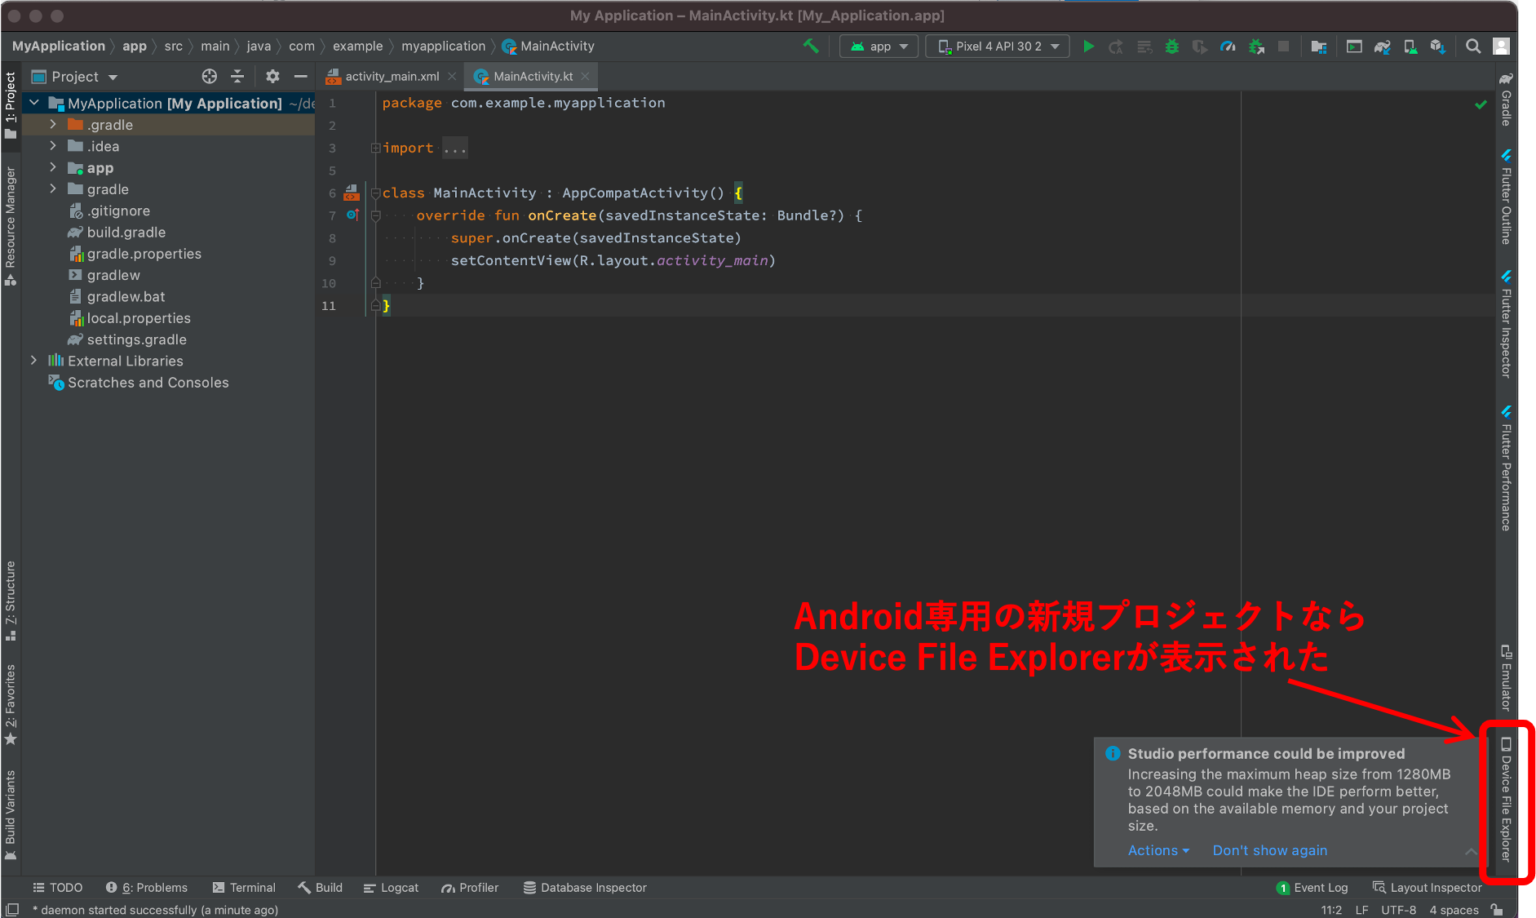
Task: Sync project with Gradle files
Action: pyautogui.click(x=1383, y=46)
